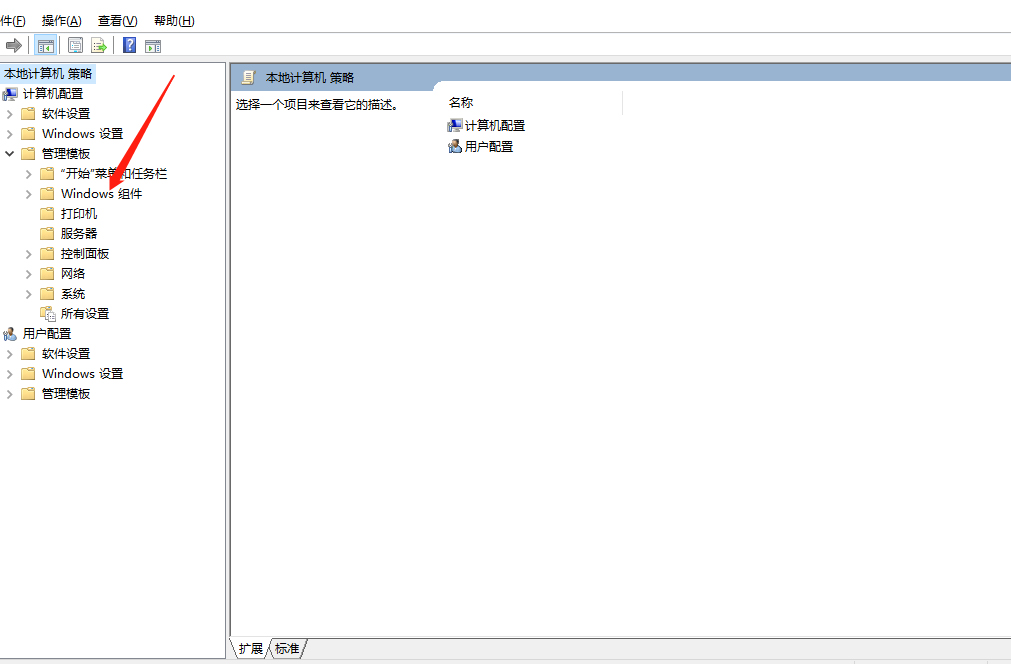Select the Windows 组件 tree item
The image size is (1011, 664).
[x=101, y=193]
